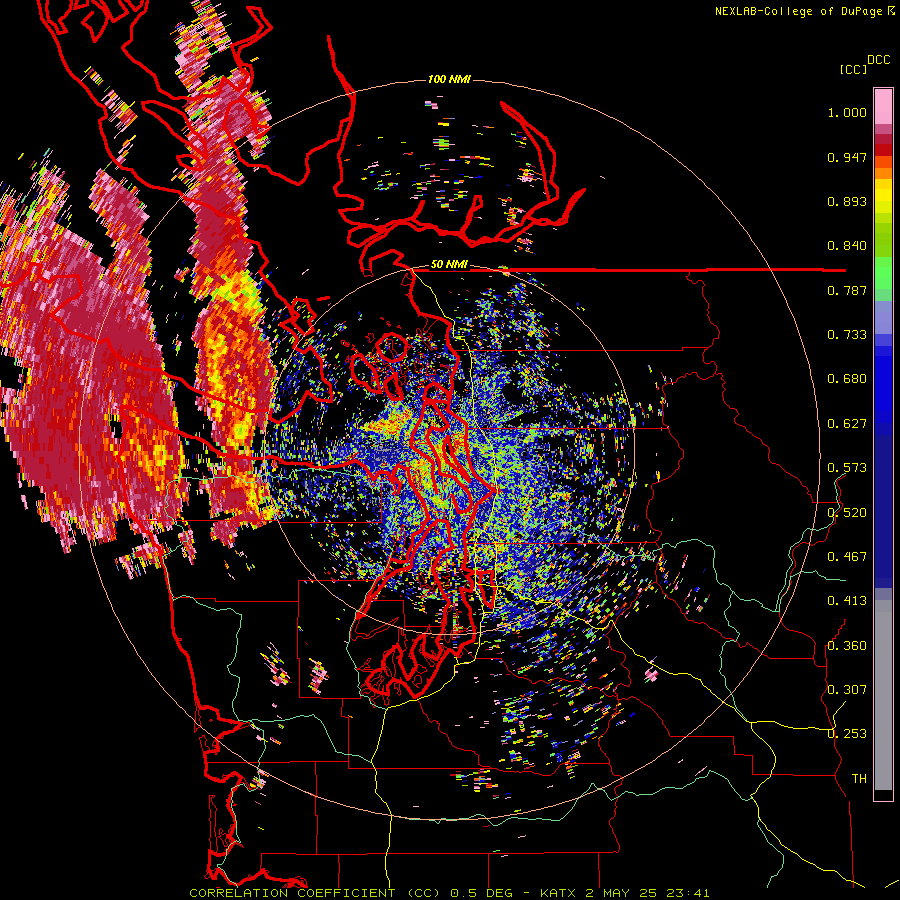Click the DCC label above the color scale
This screenshot has width=900, height=900.
pos(878,60)
